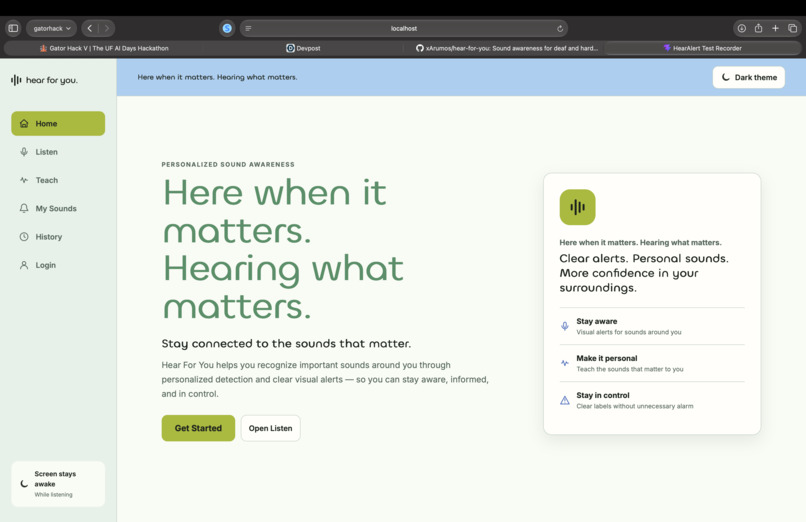
Task: Click the Teach waveform icon in sidebar
Action: point(24,180)
